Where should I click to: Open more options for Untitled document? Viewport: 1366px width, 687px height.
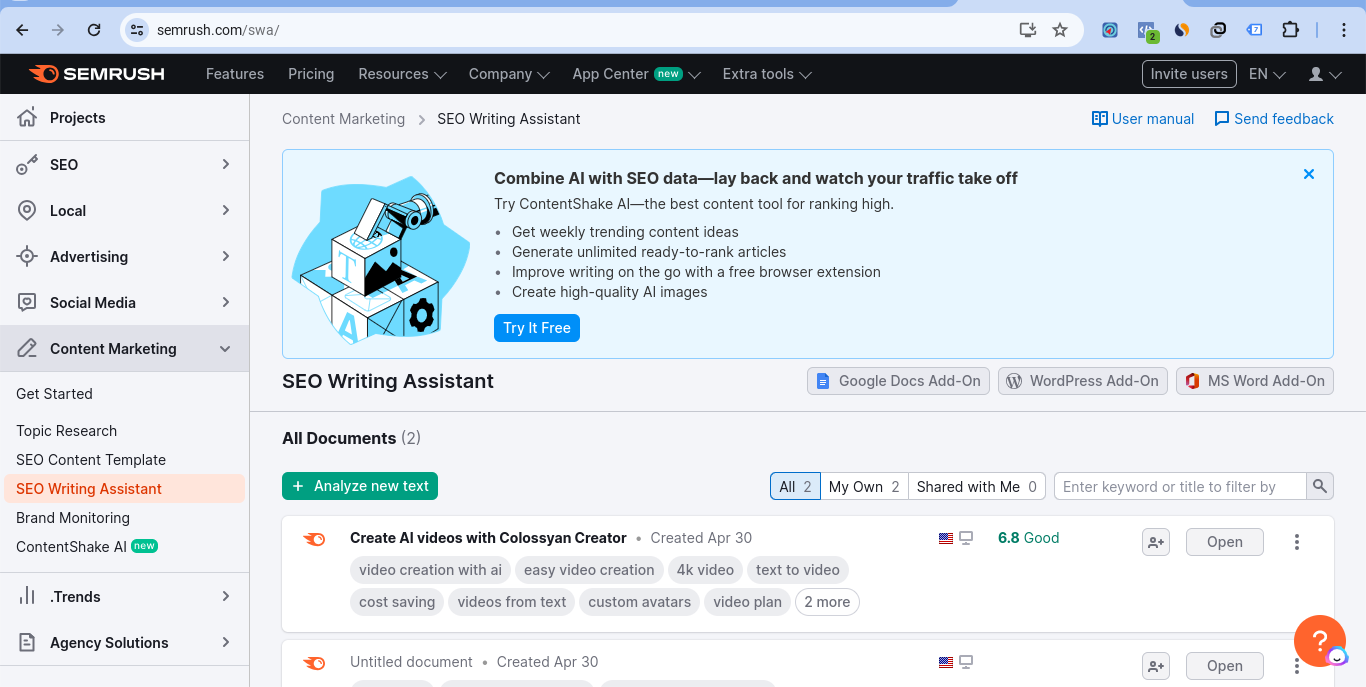1297,666
